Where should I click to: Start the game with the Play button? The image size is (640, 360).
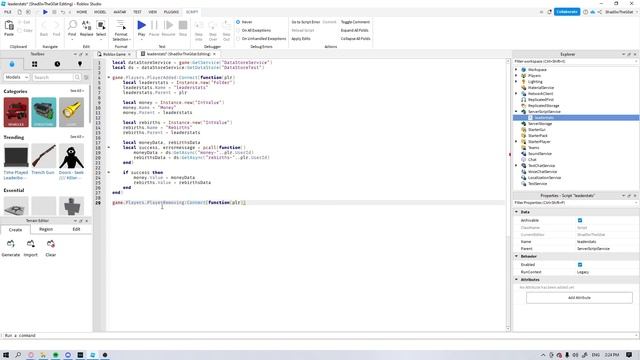pos(141,25)
